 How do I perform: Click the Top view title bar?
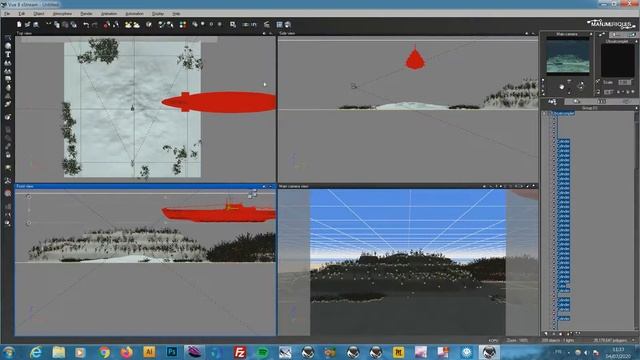pyautogui.click(x=145, y=33)
